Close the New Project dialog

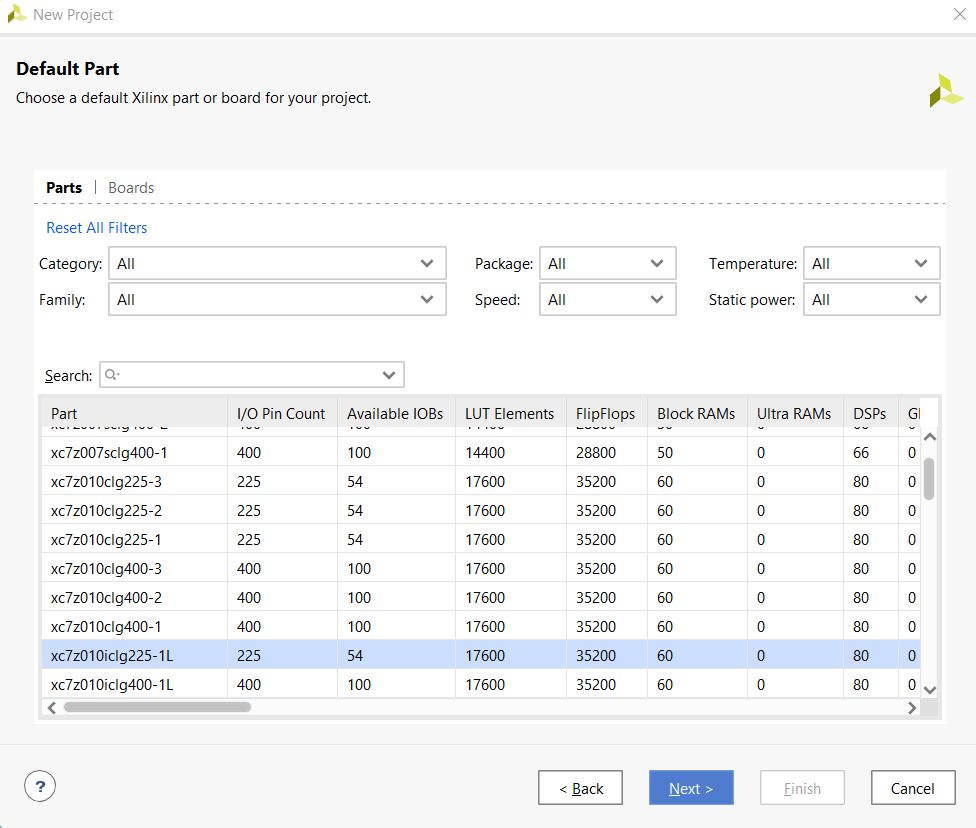coord(958,14)
